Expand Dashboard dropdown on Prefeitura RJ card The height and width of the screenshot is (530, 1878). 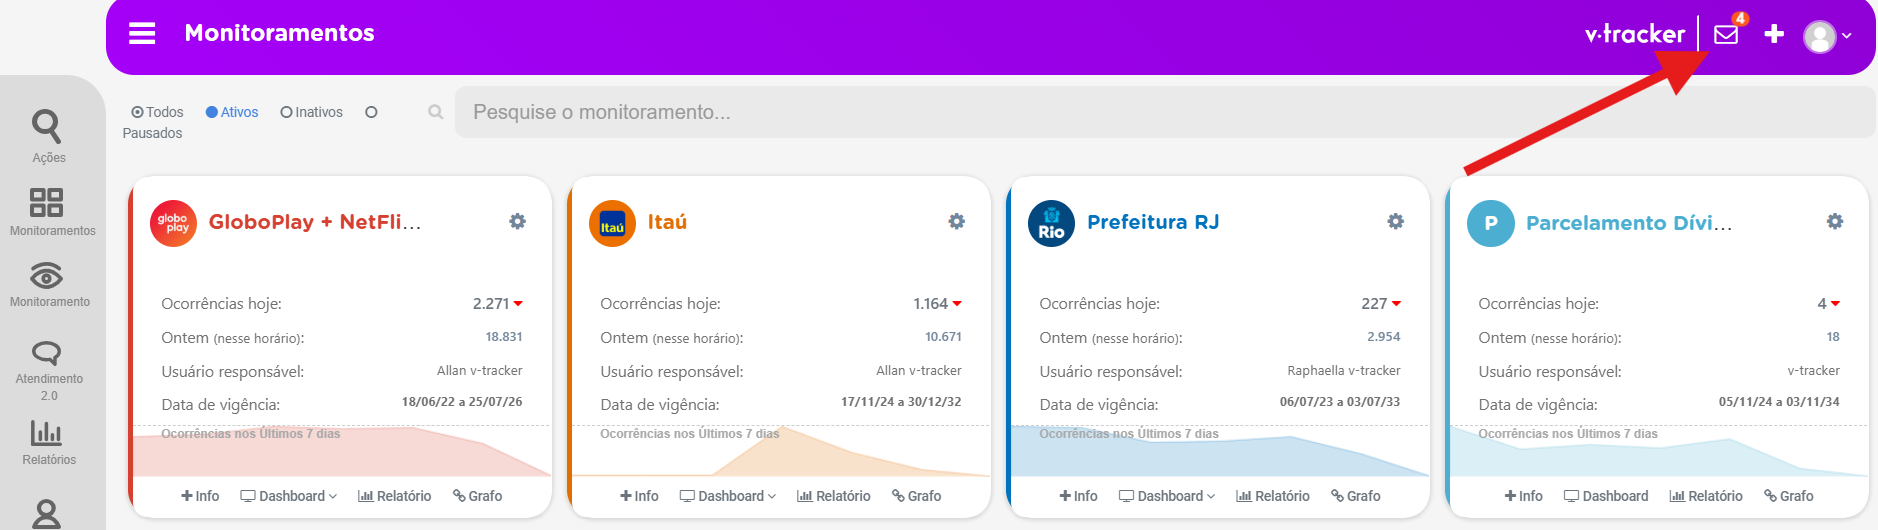(1167, 496)
